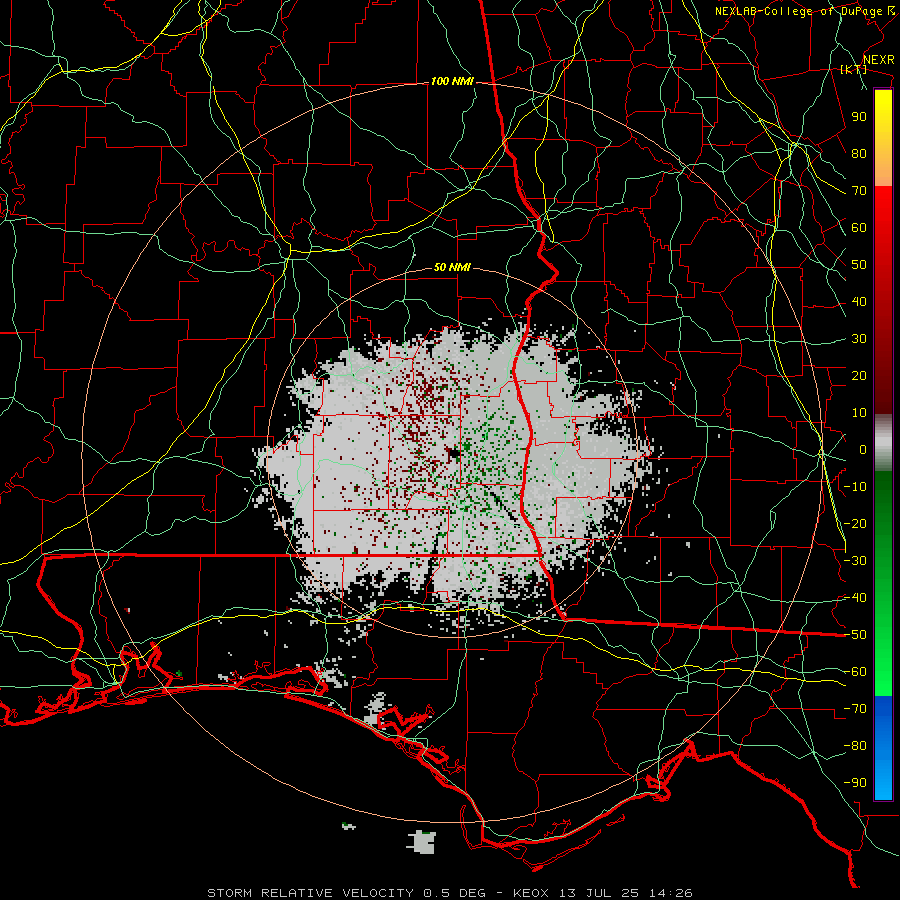Select the 10 value on velocity scale
This screenshot has height=900, width=900.
click(x=859, y=413)
